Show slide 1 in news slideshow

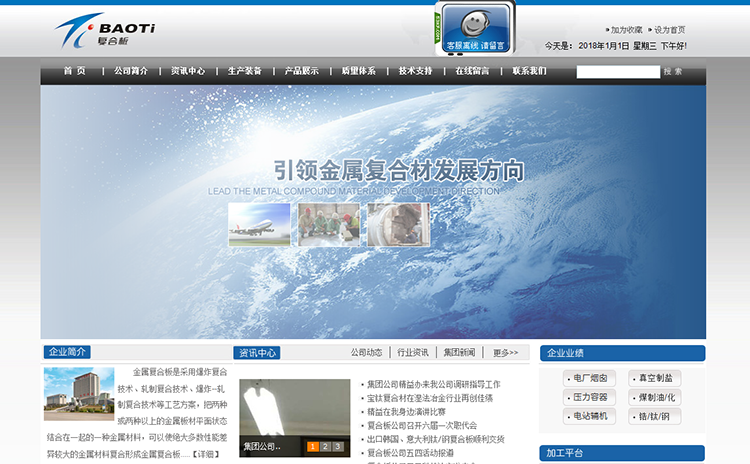(312, 446)
